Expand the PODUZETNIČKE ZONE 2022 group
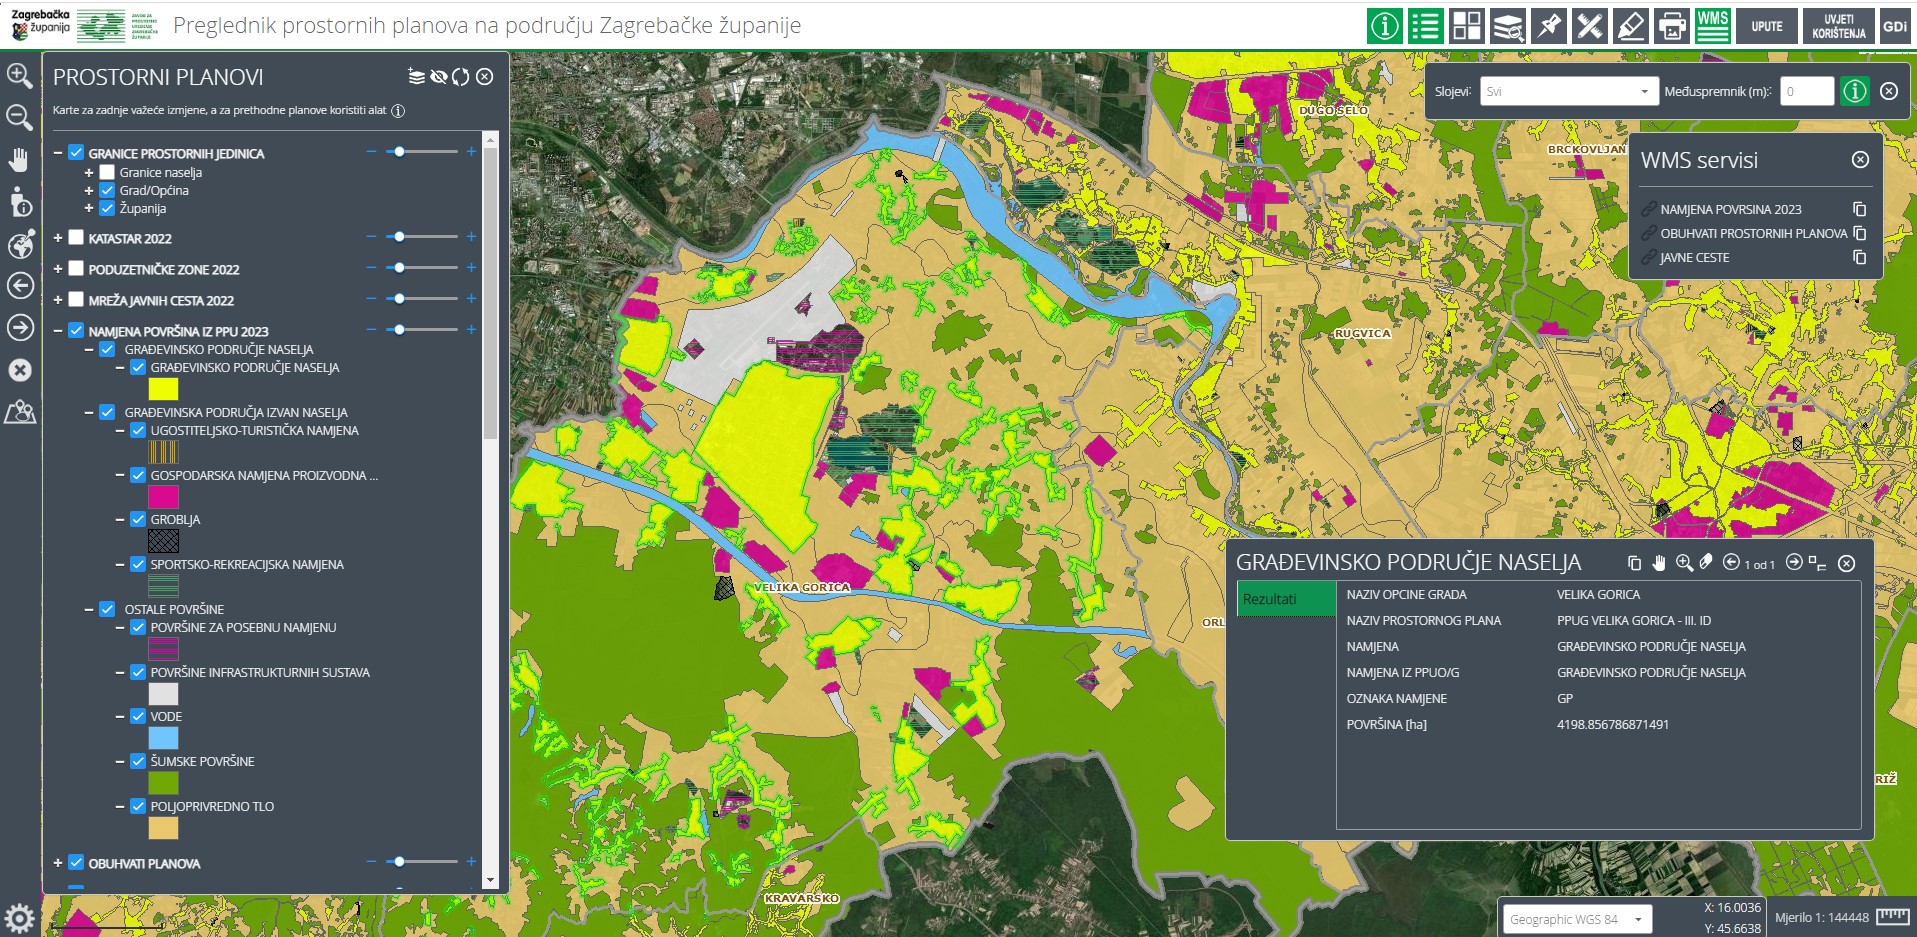 (x=58, y=269)
